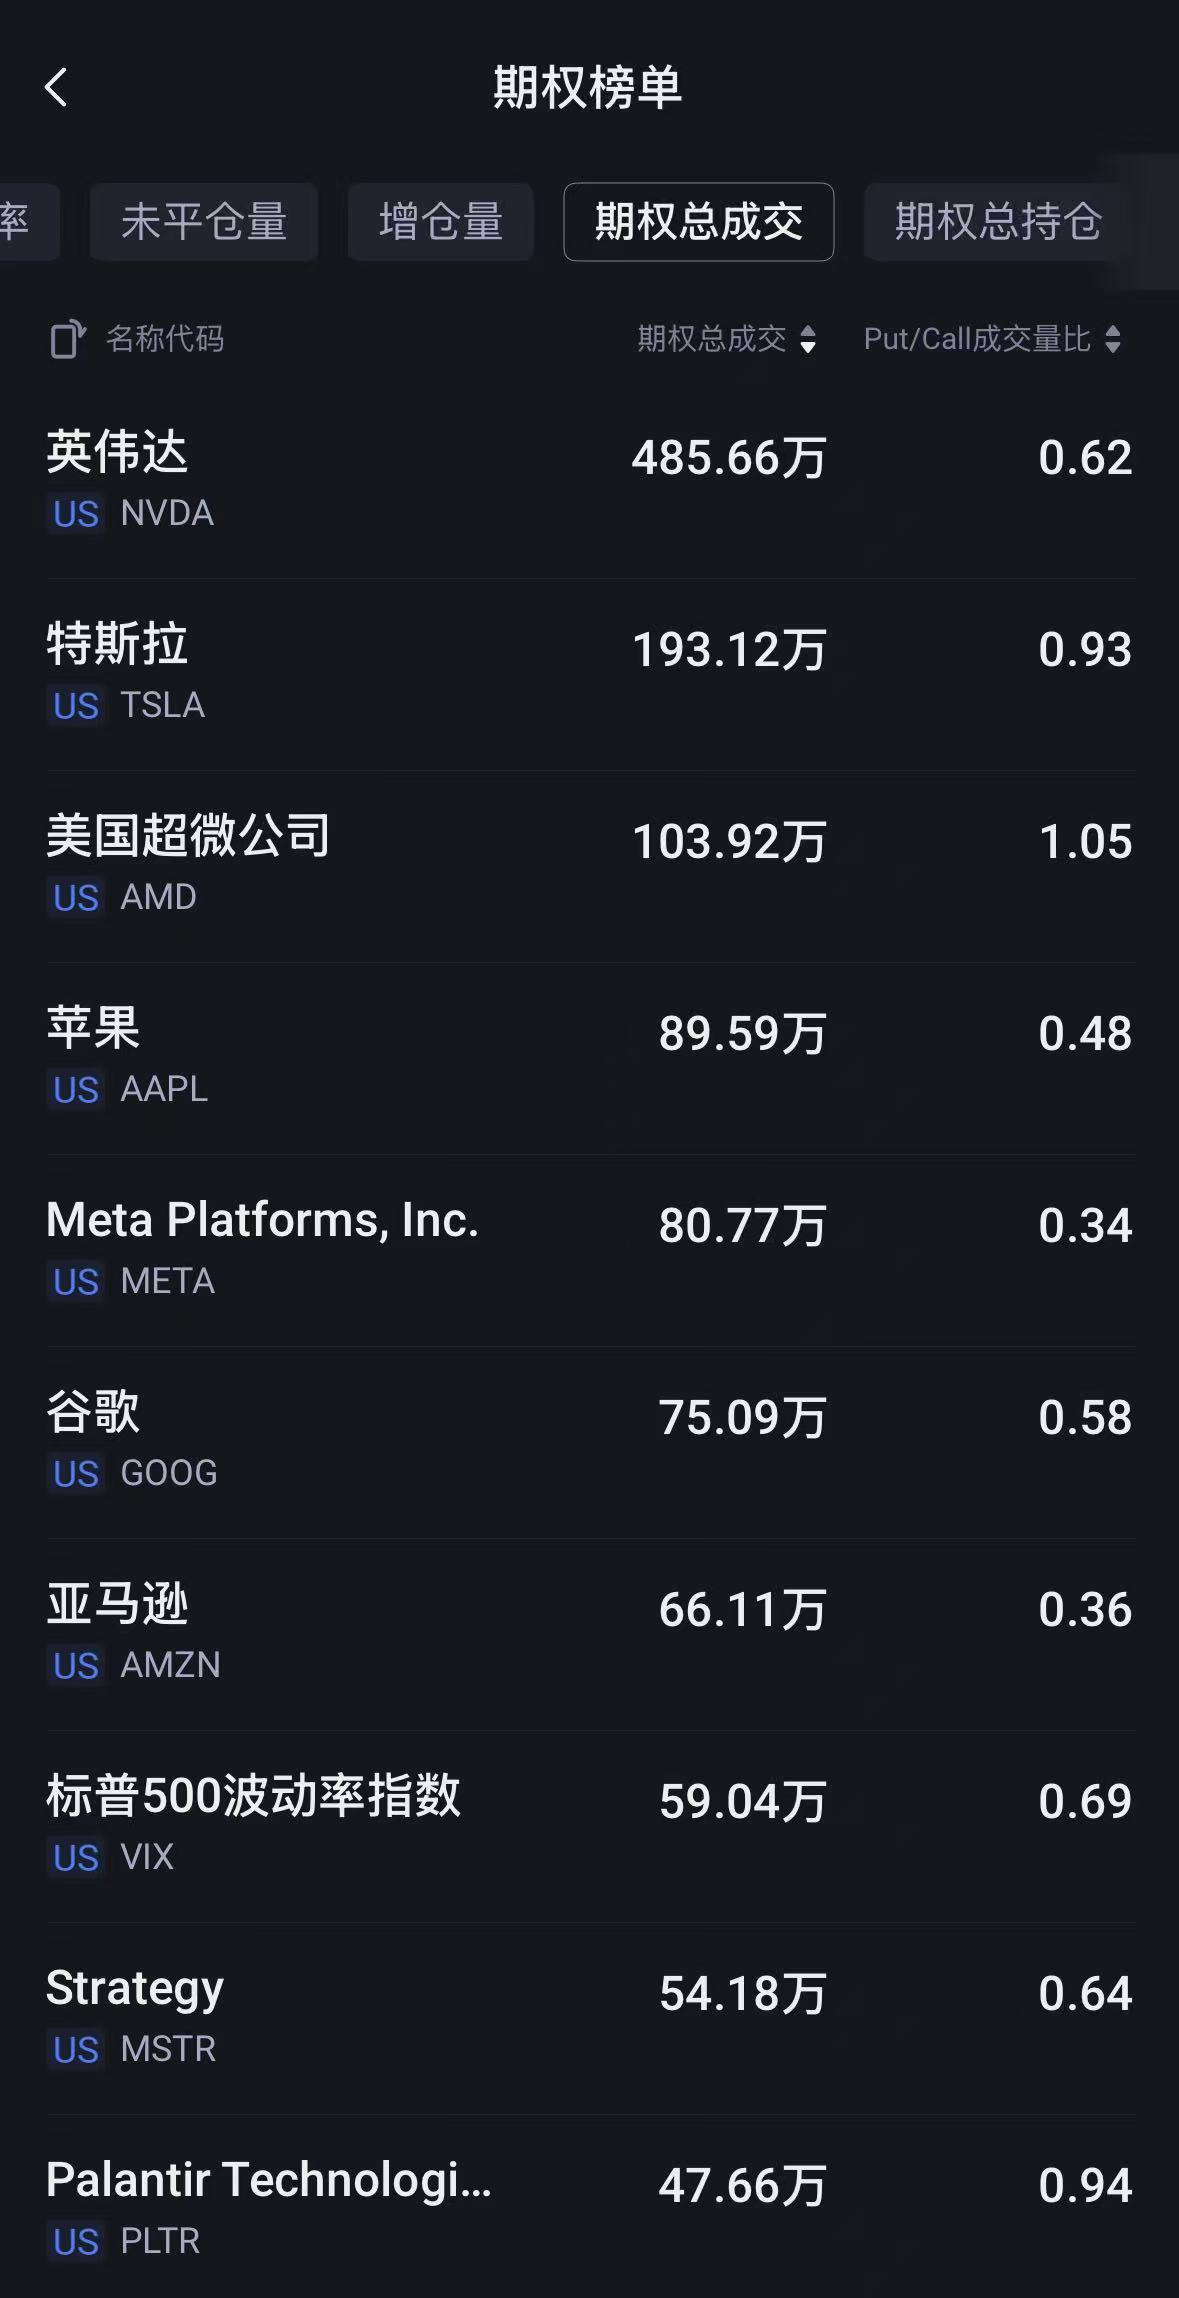The height and width of the screenshot is (2298, 1179).
Task: Tap the layout switch icon beside 名称代码
Action: 67,340
